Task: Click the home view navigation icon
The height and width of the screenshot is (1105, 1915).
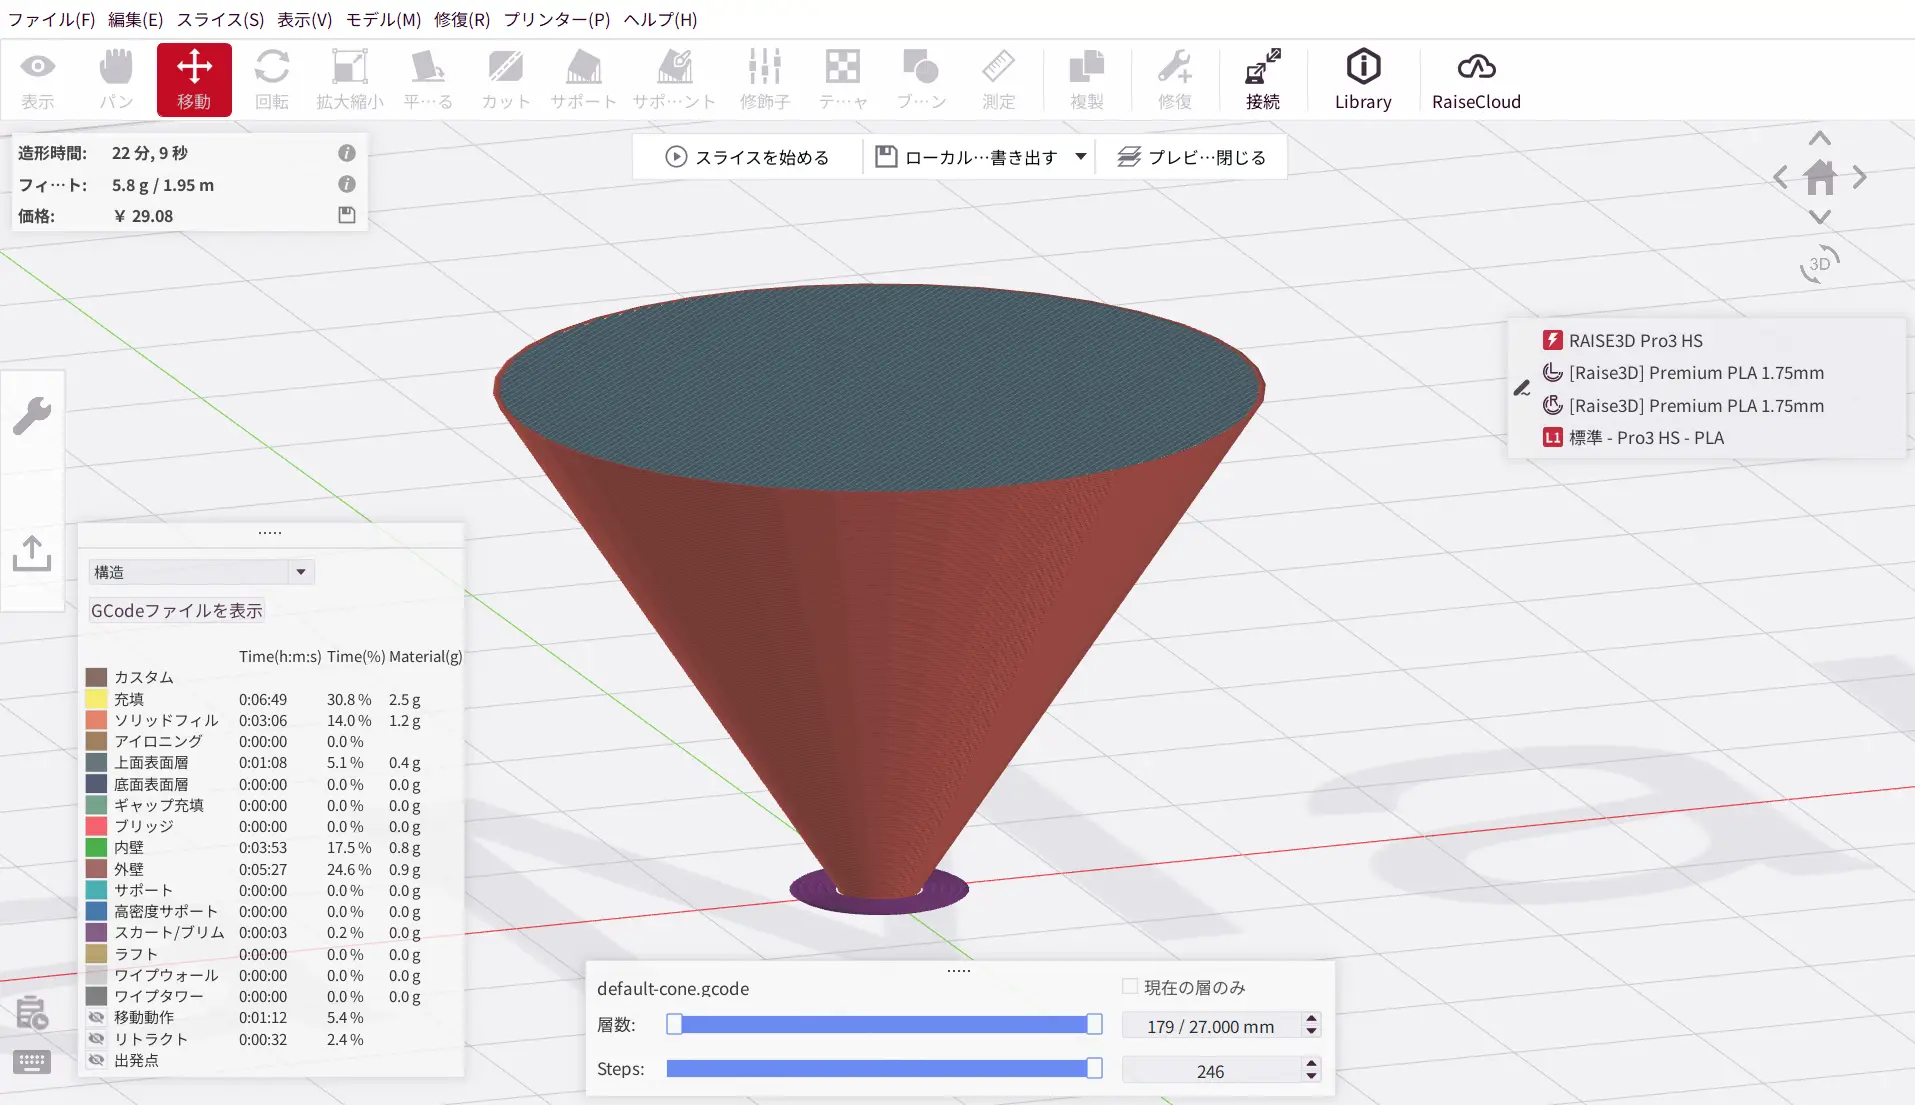Action: coord(1819,178)
